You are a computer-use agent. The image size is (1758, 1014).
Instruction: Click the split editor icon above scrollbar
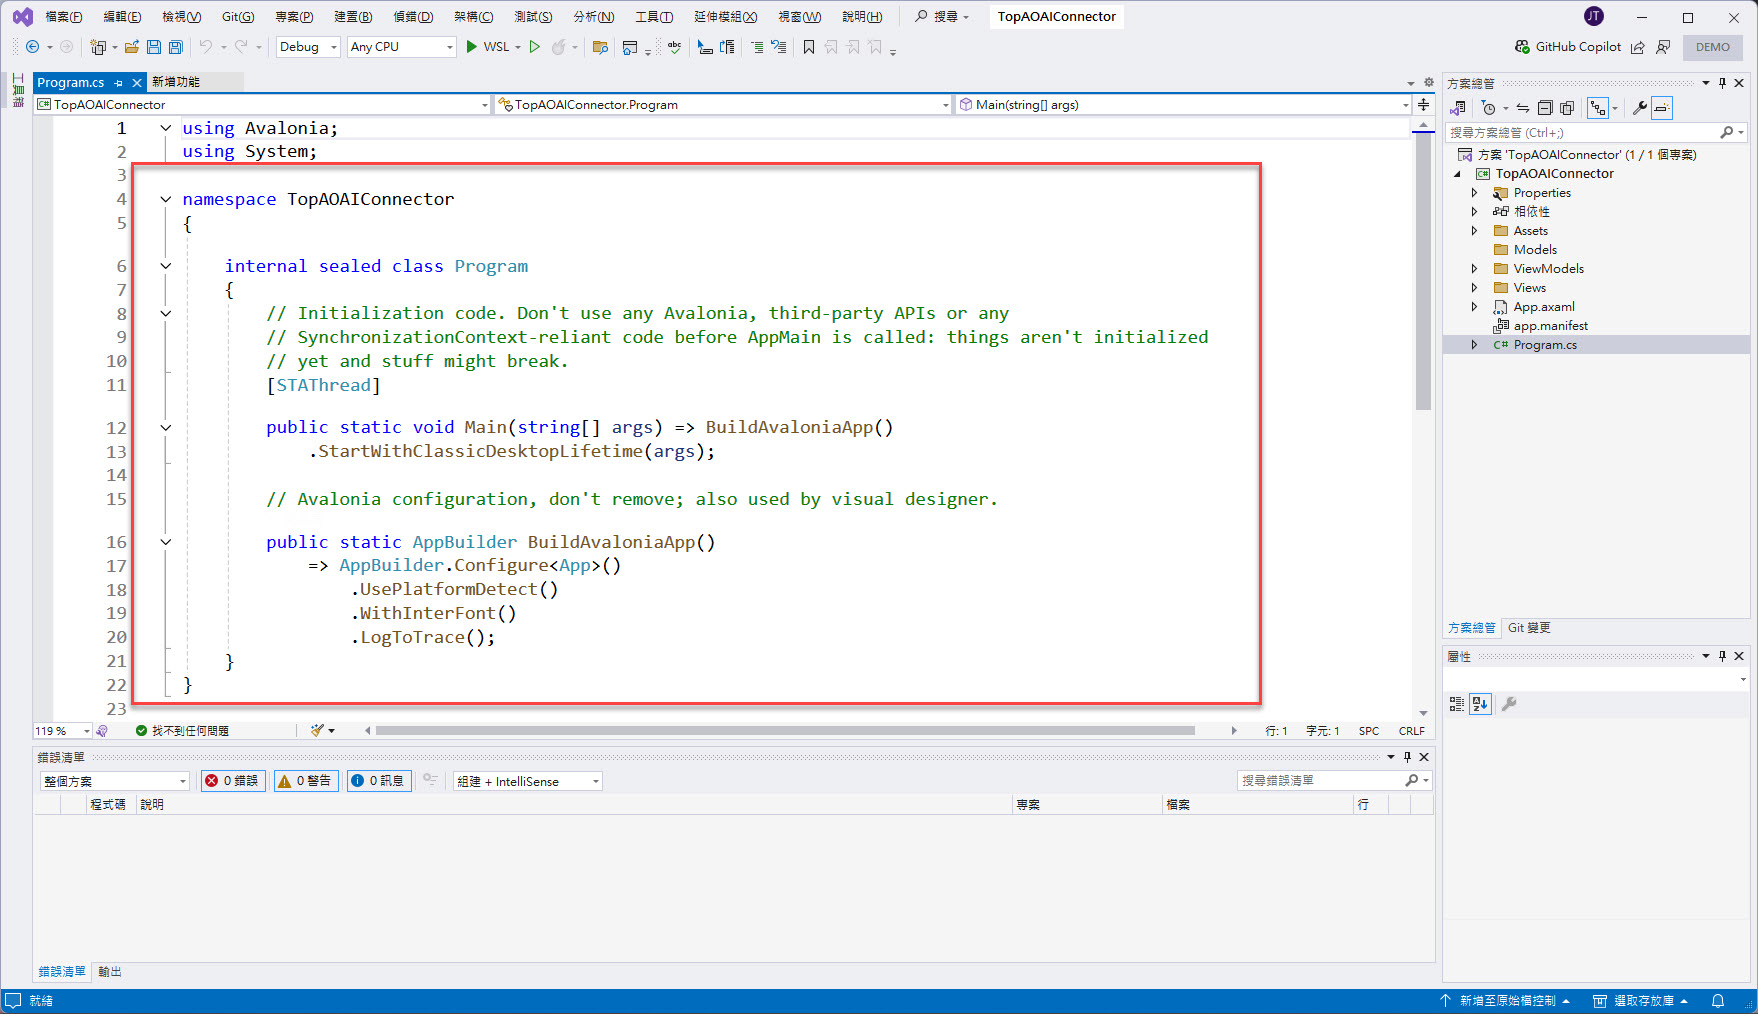(x=1423, y=104)
